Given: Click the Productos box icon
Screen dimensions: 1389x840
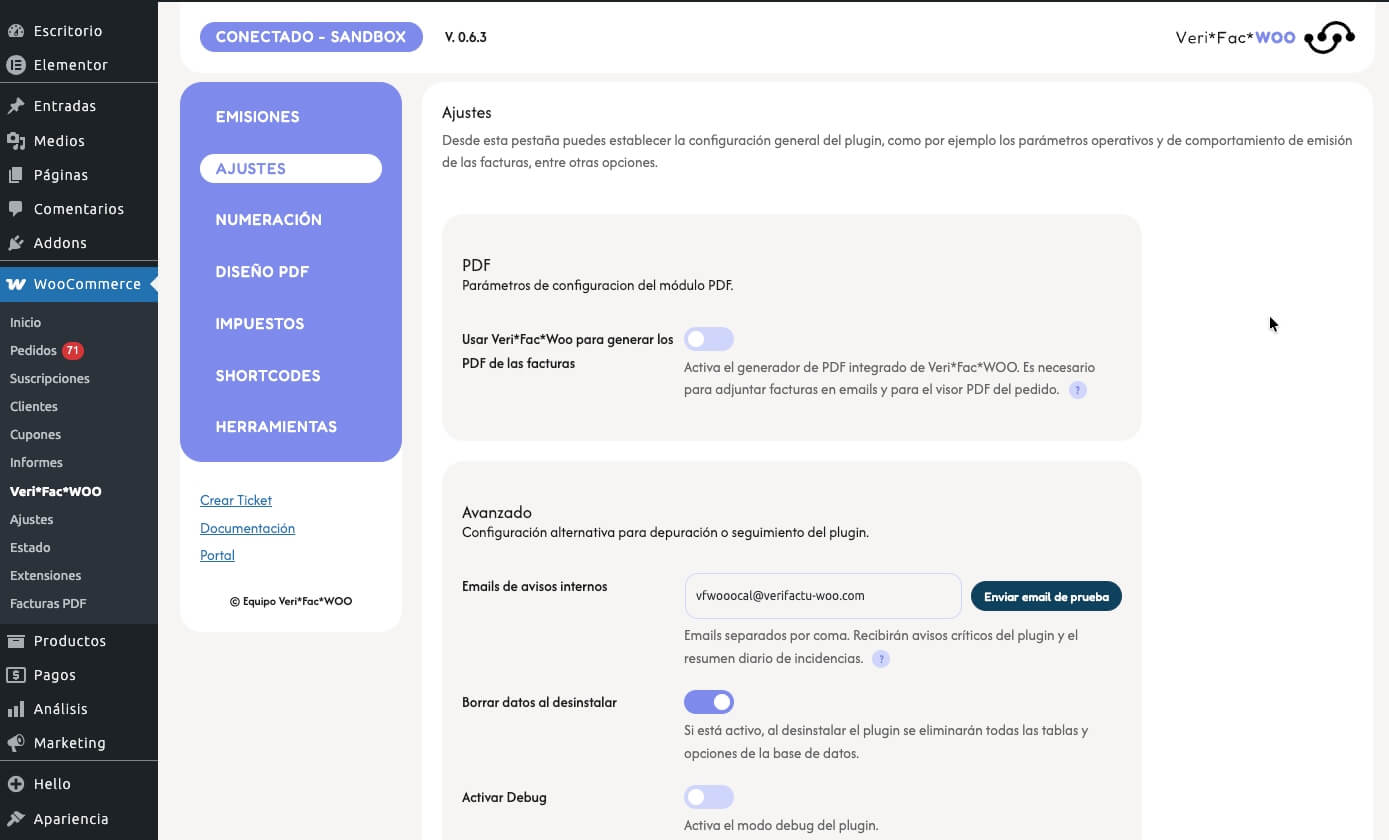Looking at the screenshot, I should click(16, 641).
